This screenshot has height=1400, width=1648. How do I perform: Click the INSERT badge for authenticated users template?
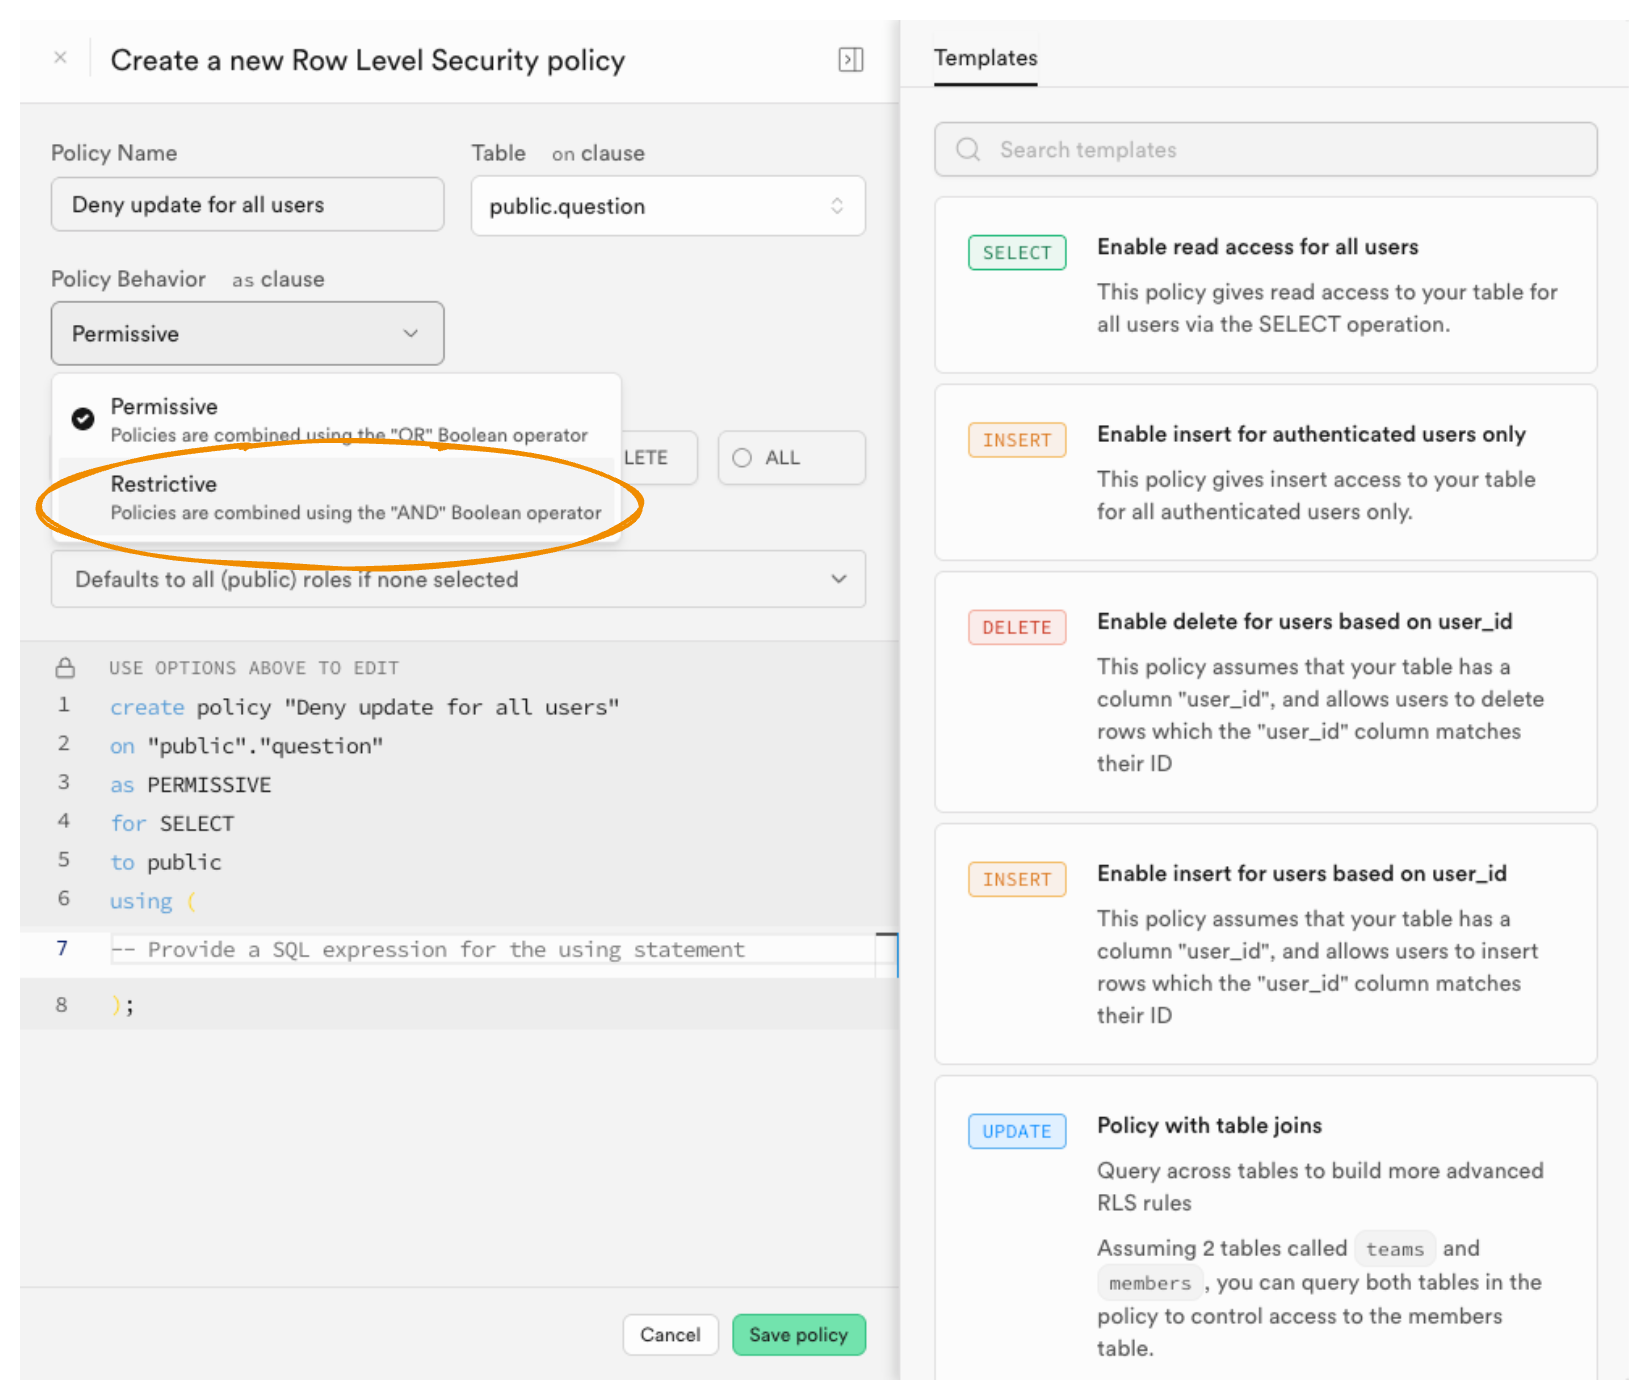(1016, 440)
